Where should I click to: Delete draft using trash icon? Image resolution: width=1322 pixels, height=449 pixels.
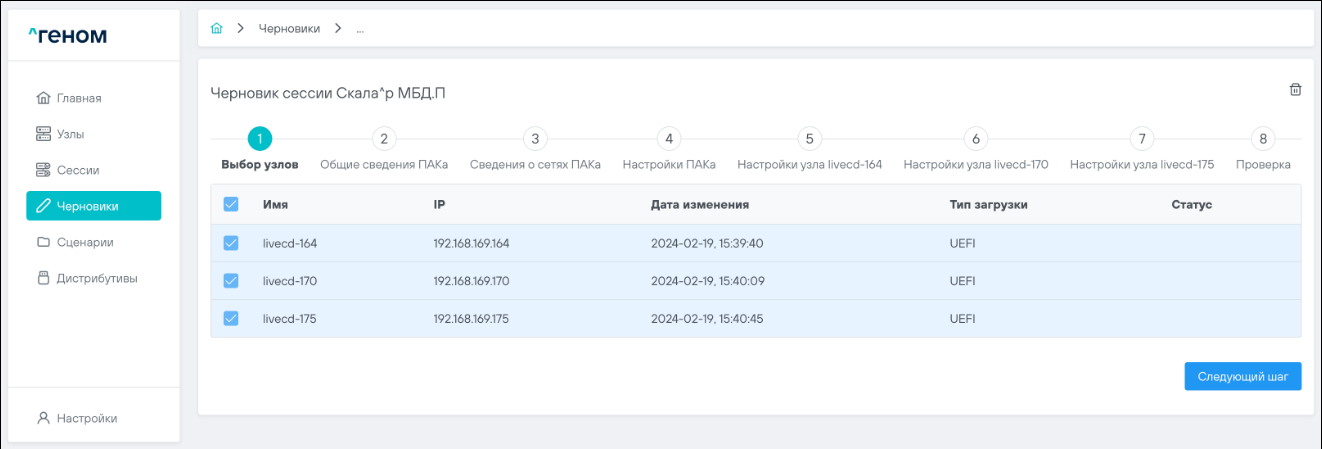pyautogui.click(x=1295, y=90)
